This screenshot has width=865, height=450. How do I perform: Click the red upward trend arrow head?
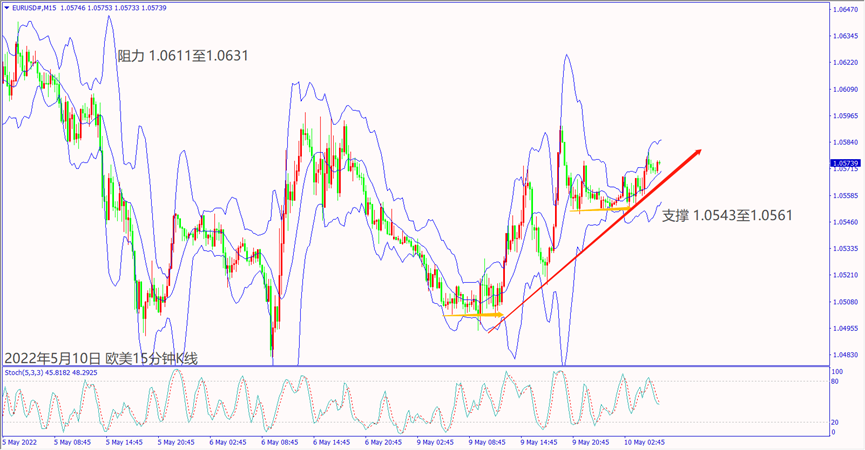coord(697,152)
